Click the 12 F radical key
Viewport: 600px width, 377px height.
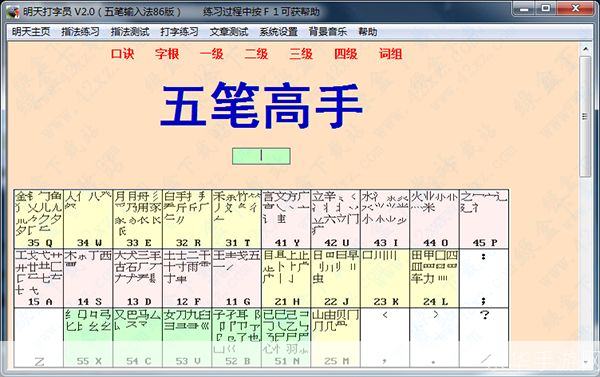click(x=187, y=278)
